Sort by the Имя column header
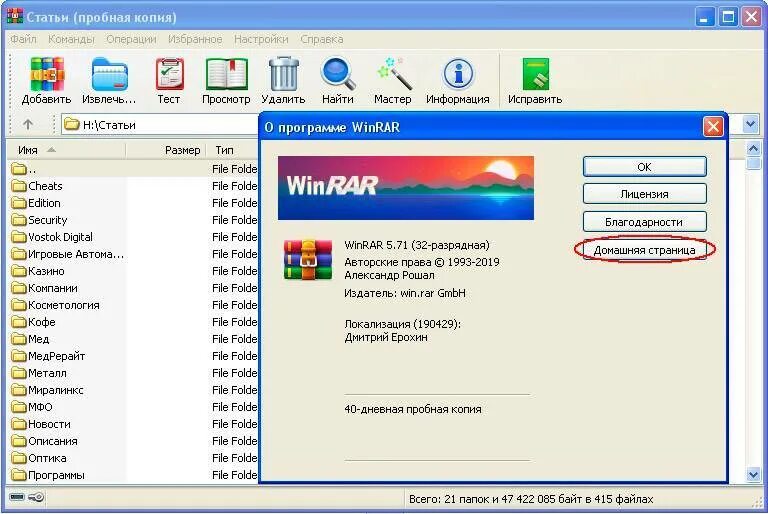Viewport: 768px width, 514px height. [65, 150]
